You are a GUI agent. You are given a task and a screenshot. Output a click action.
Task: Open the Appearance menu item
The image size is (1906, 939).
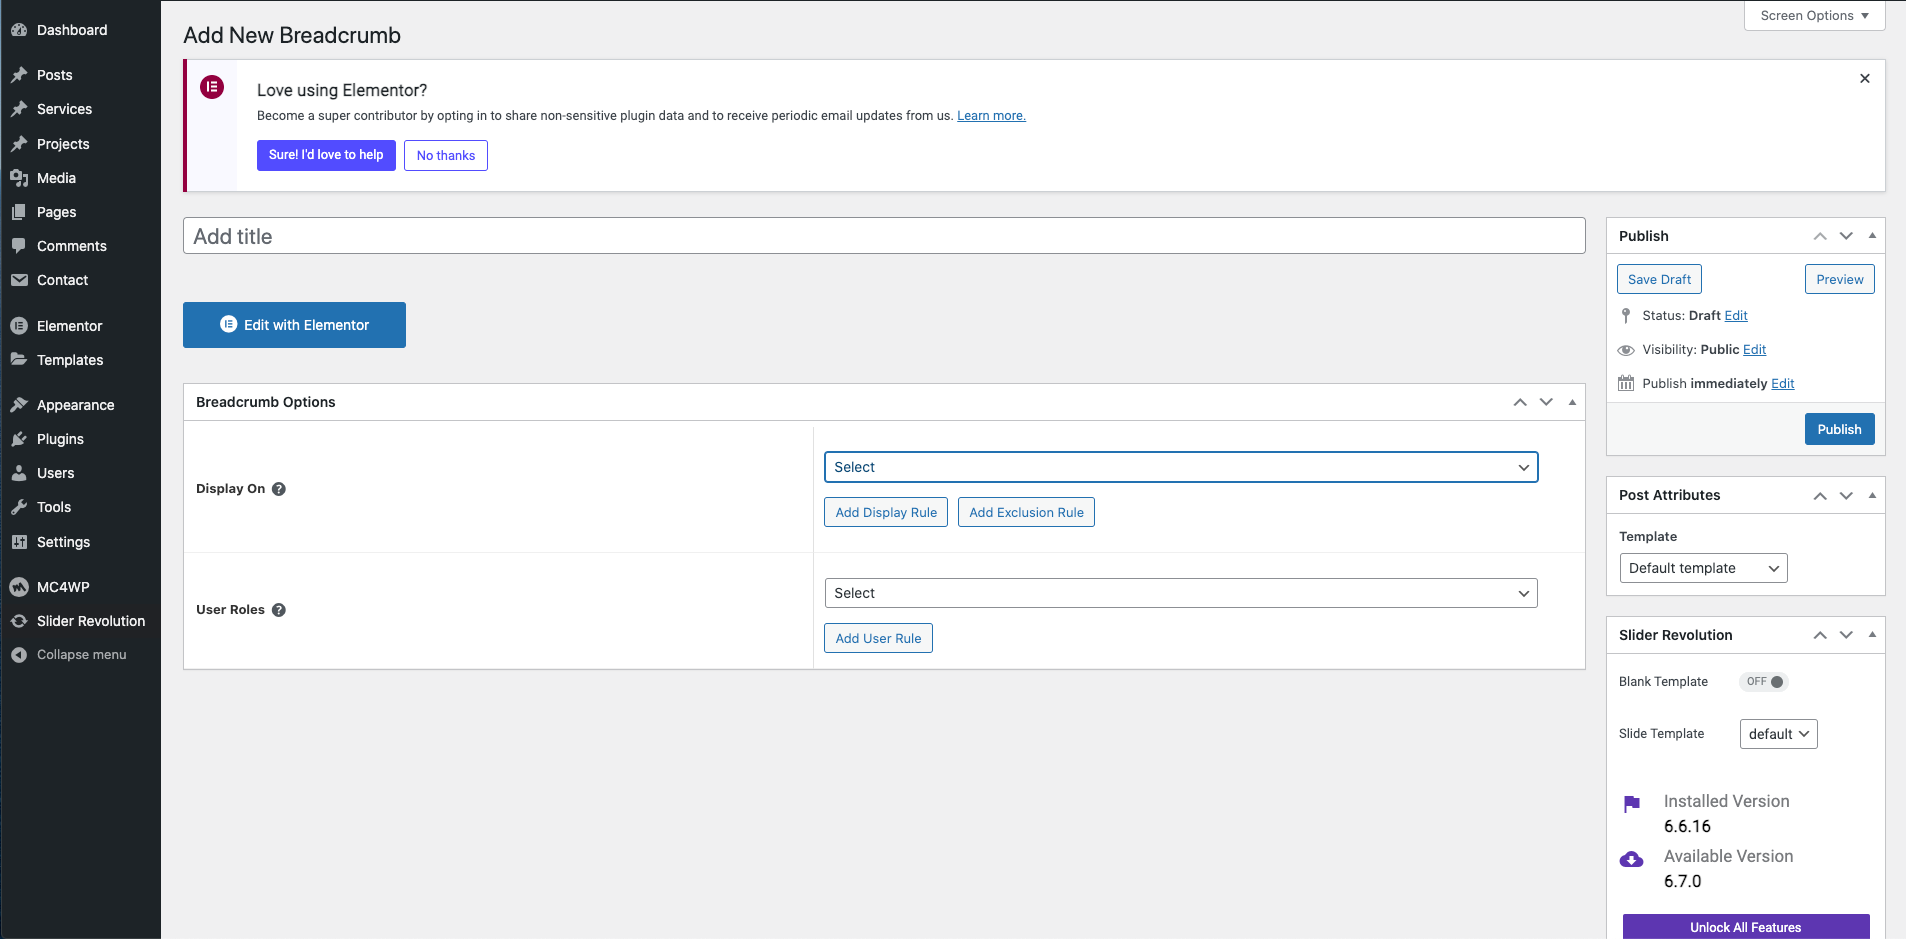pos(75,405)
